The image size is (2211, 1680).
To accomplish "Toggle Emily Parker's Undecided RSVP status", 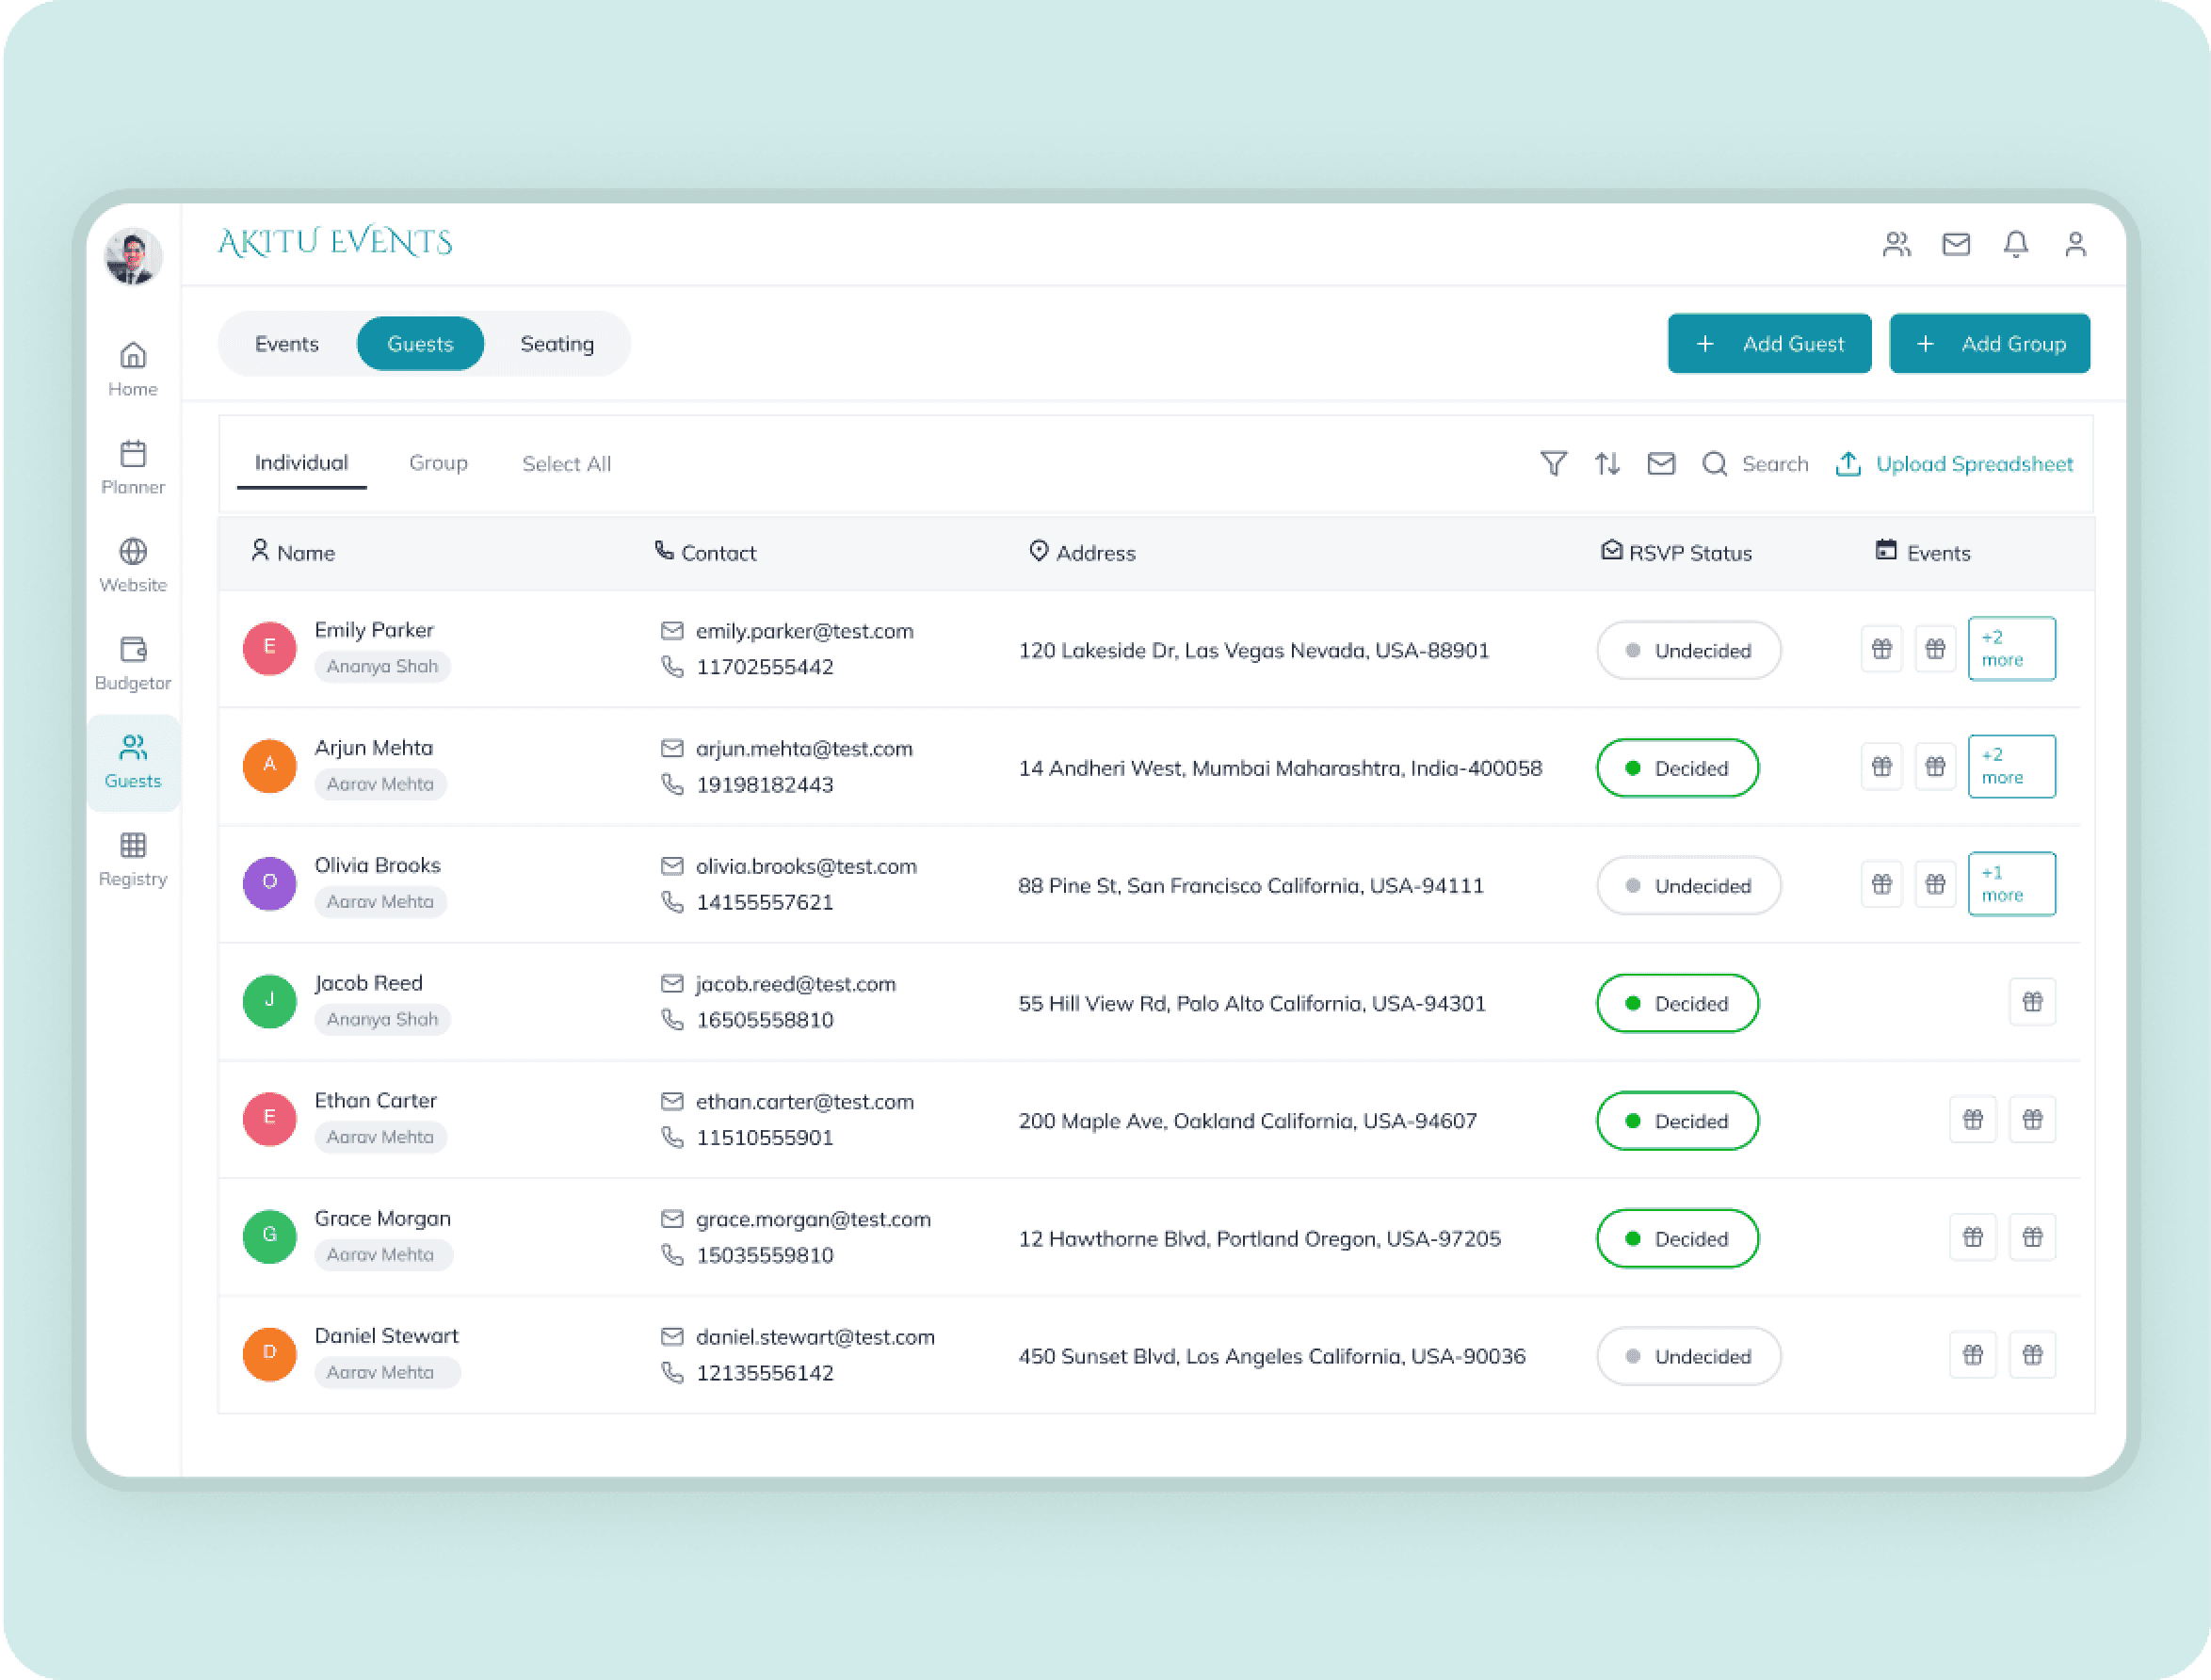I will click(x=1688, y=651).
